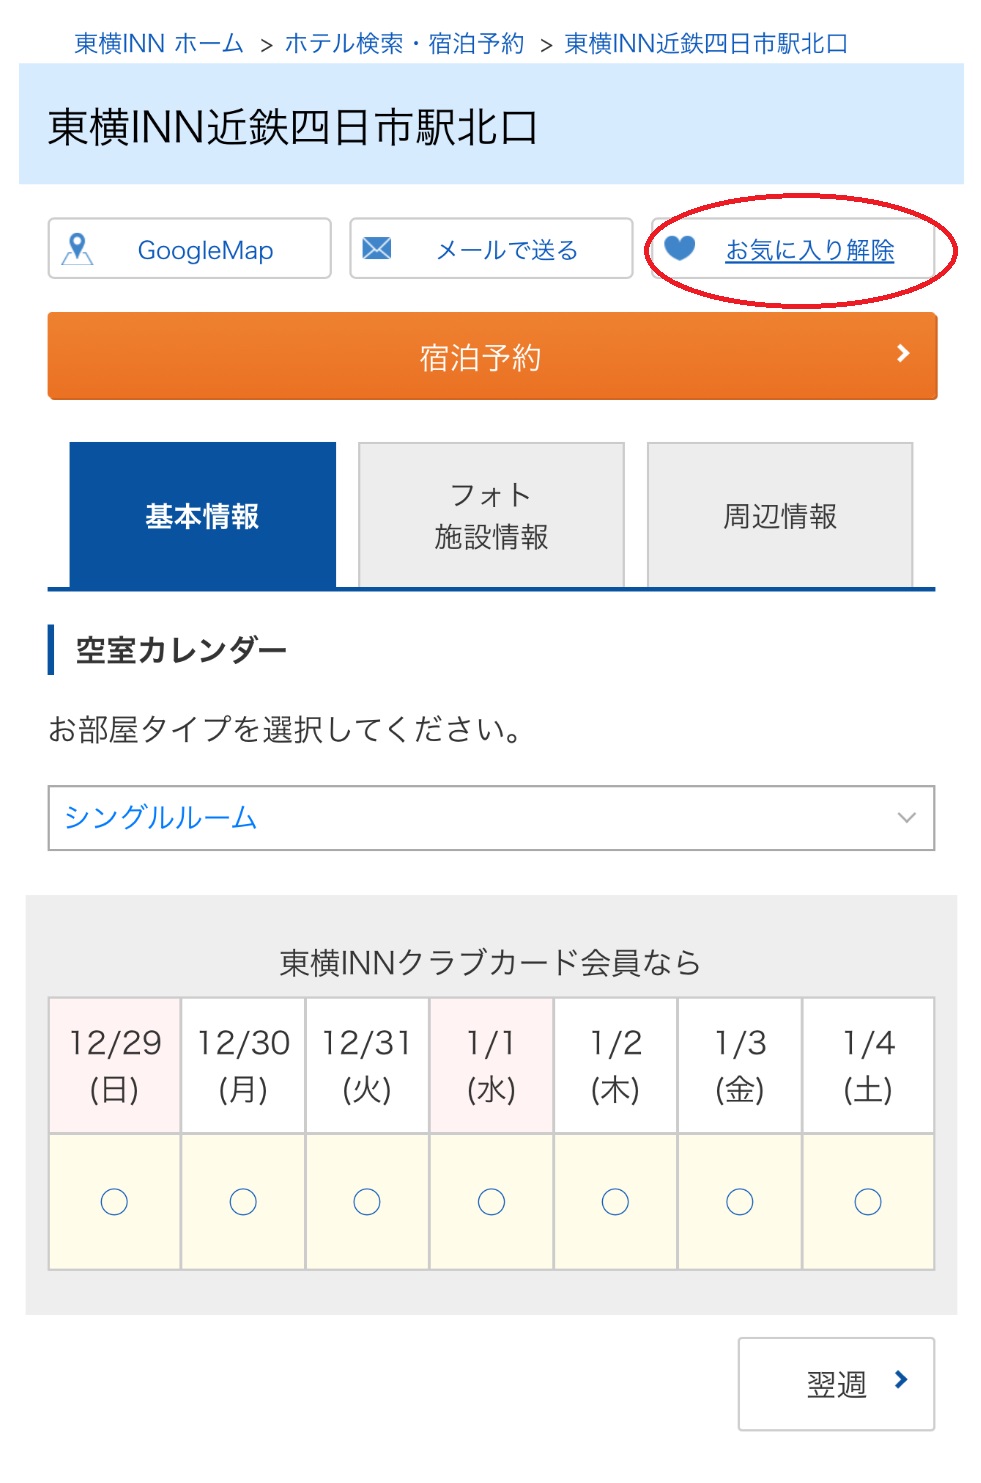
Task: Open 東横INN ホーム breadcrumb link
Action: coord(159,44)
